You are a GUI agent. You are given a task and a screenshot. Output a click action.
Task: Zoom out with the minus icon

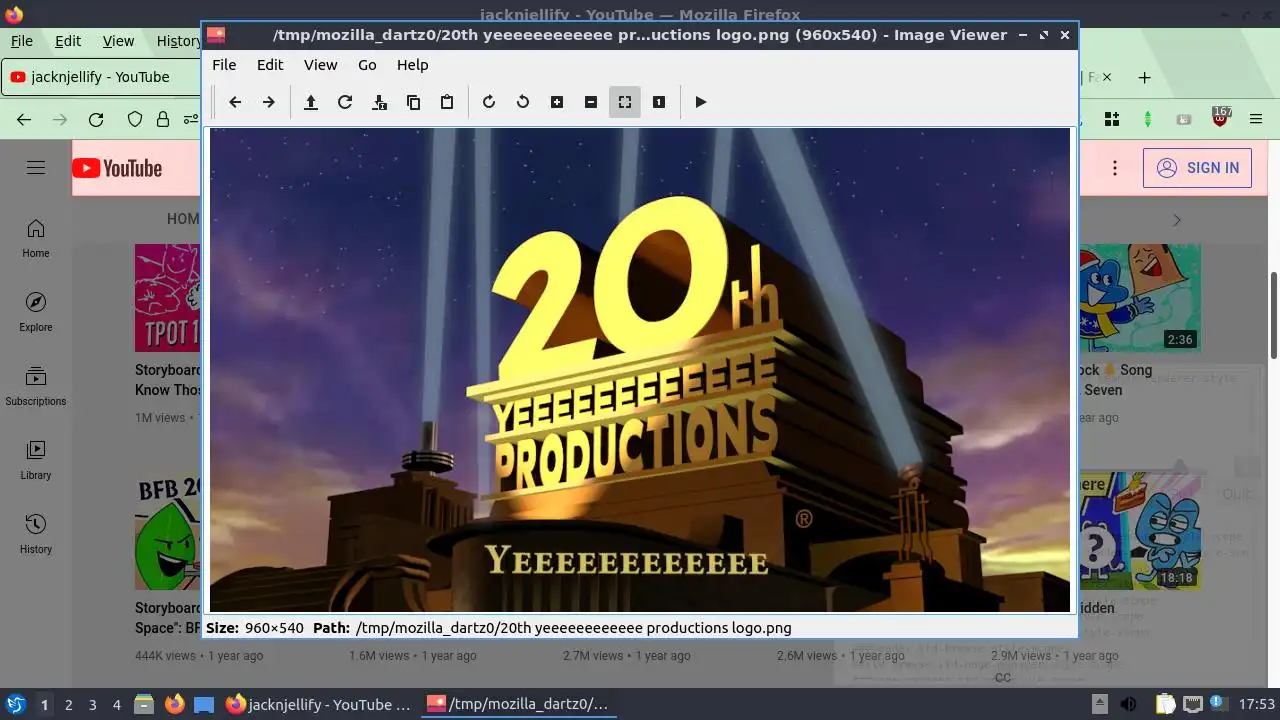pyautogui.click(x=591, y=102)
